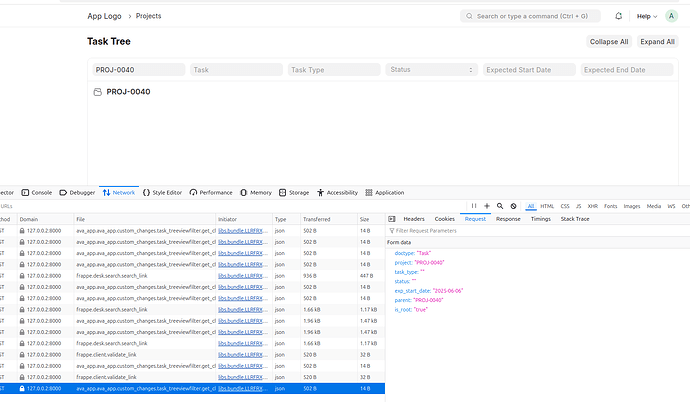The width and height of the screenshot is (690, 402).
Task: Click the request blocking icon
Action: click(x=513, y=205)
